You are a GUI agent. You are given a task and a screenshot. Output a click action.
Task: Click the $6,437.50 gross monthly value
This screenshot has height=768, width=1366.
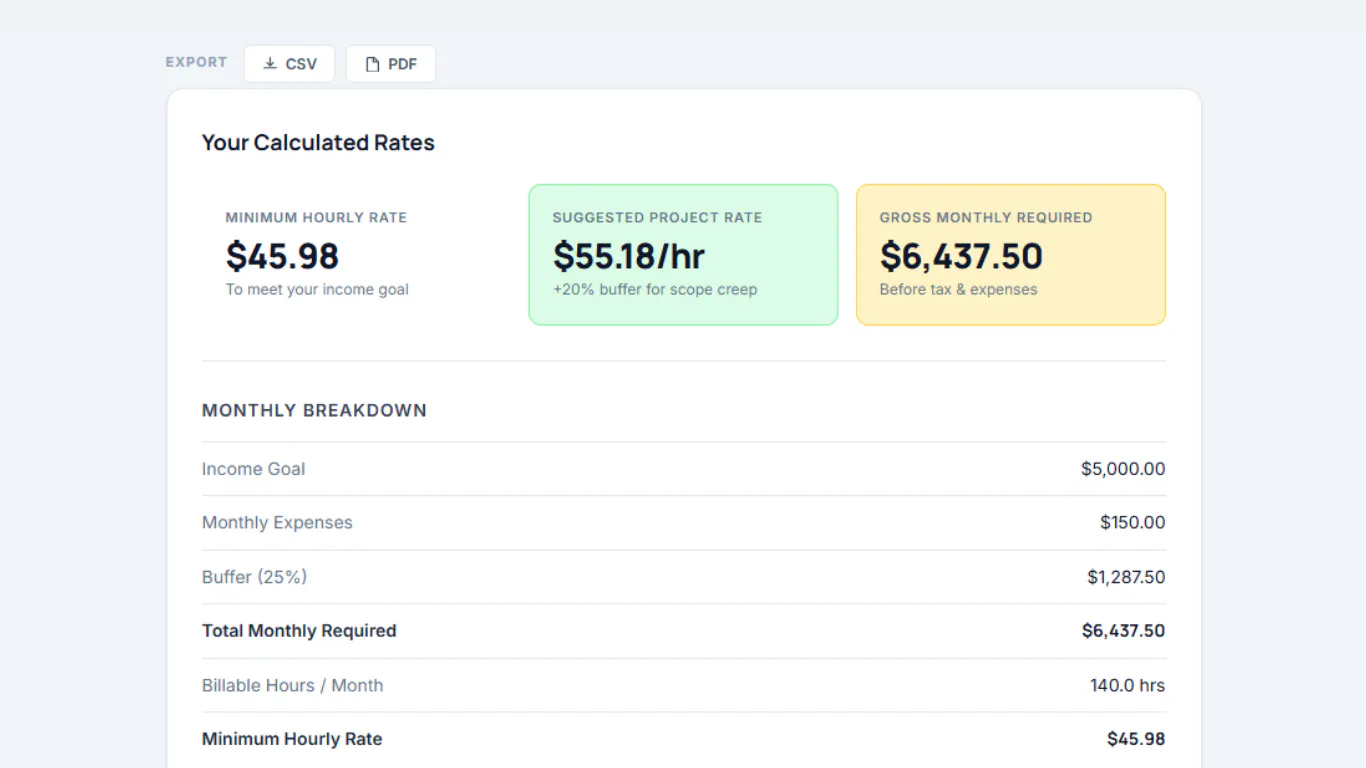961,256
